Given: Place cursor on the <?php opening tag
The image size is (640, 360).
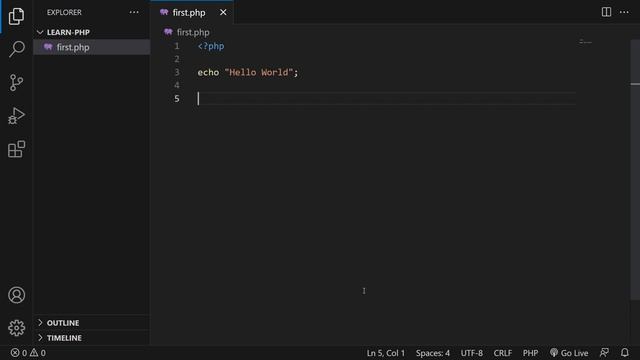Looking at the screenshot, I should coord(211,46).
